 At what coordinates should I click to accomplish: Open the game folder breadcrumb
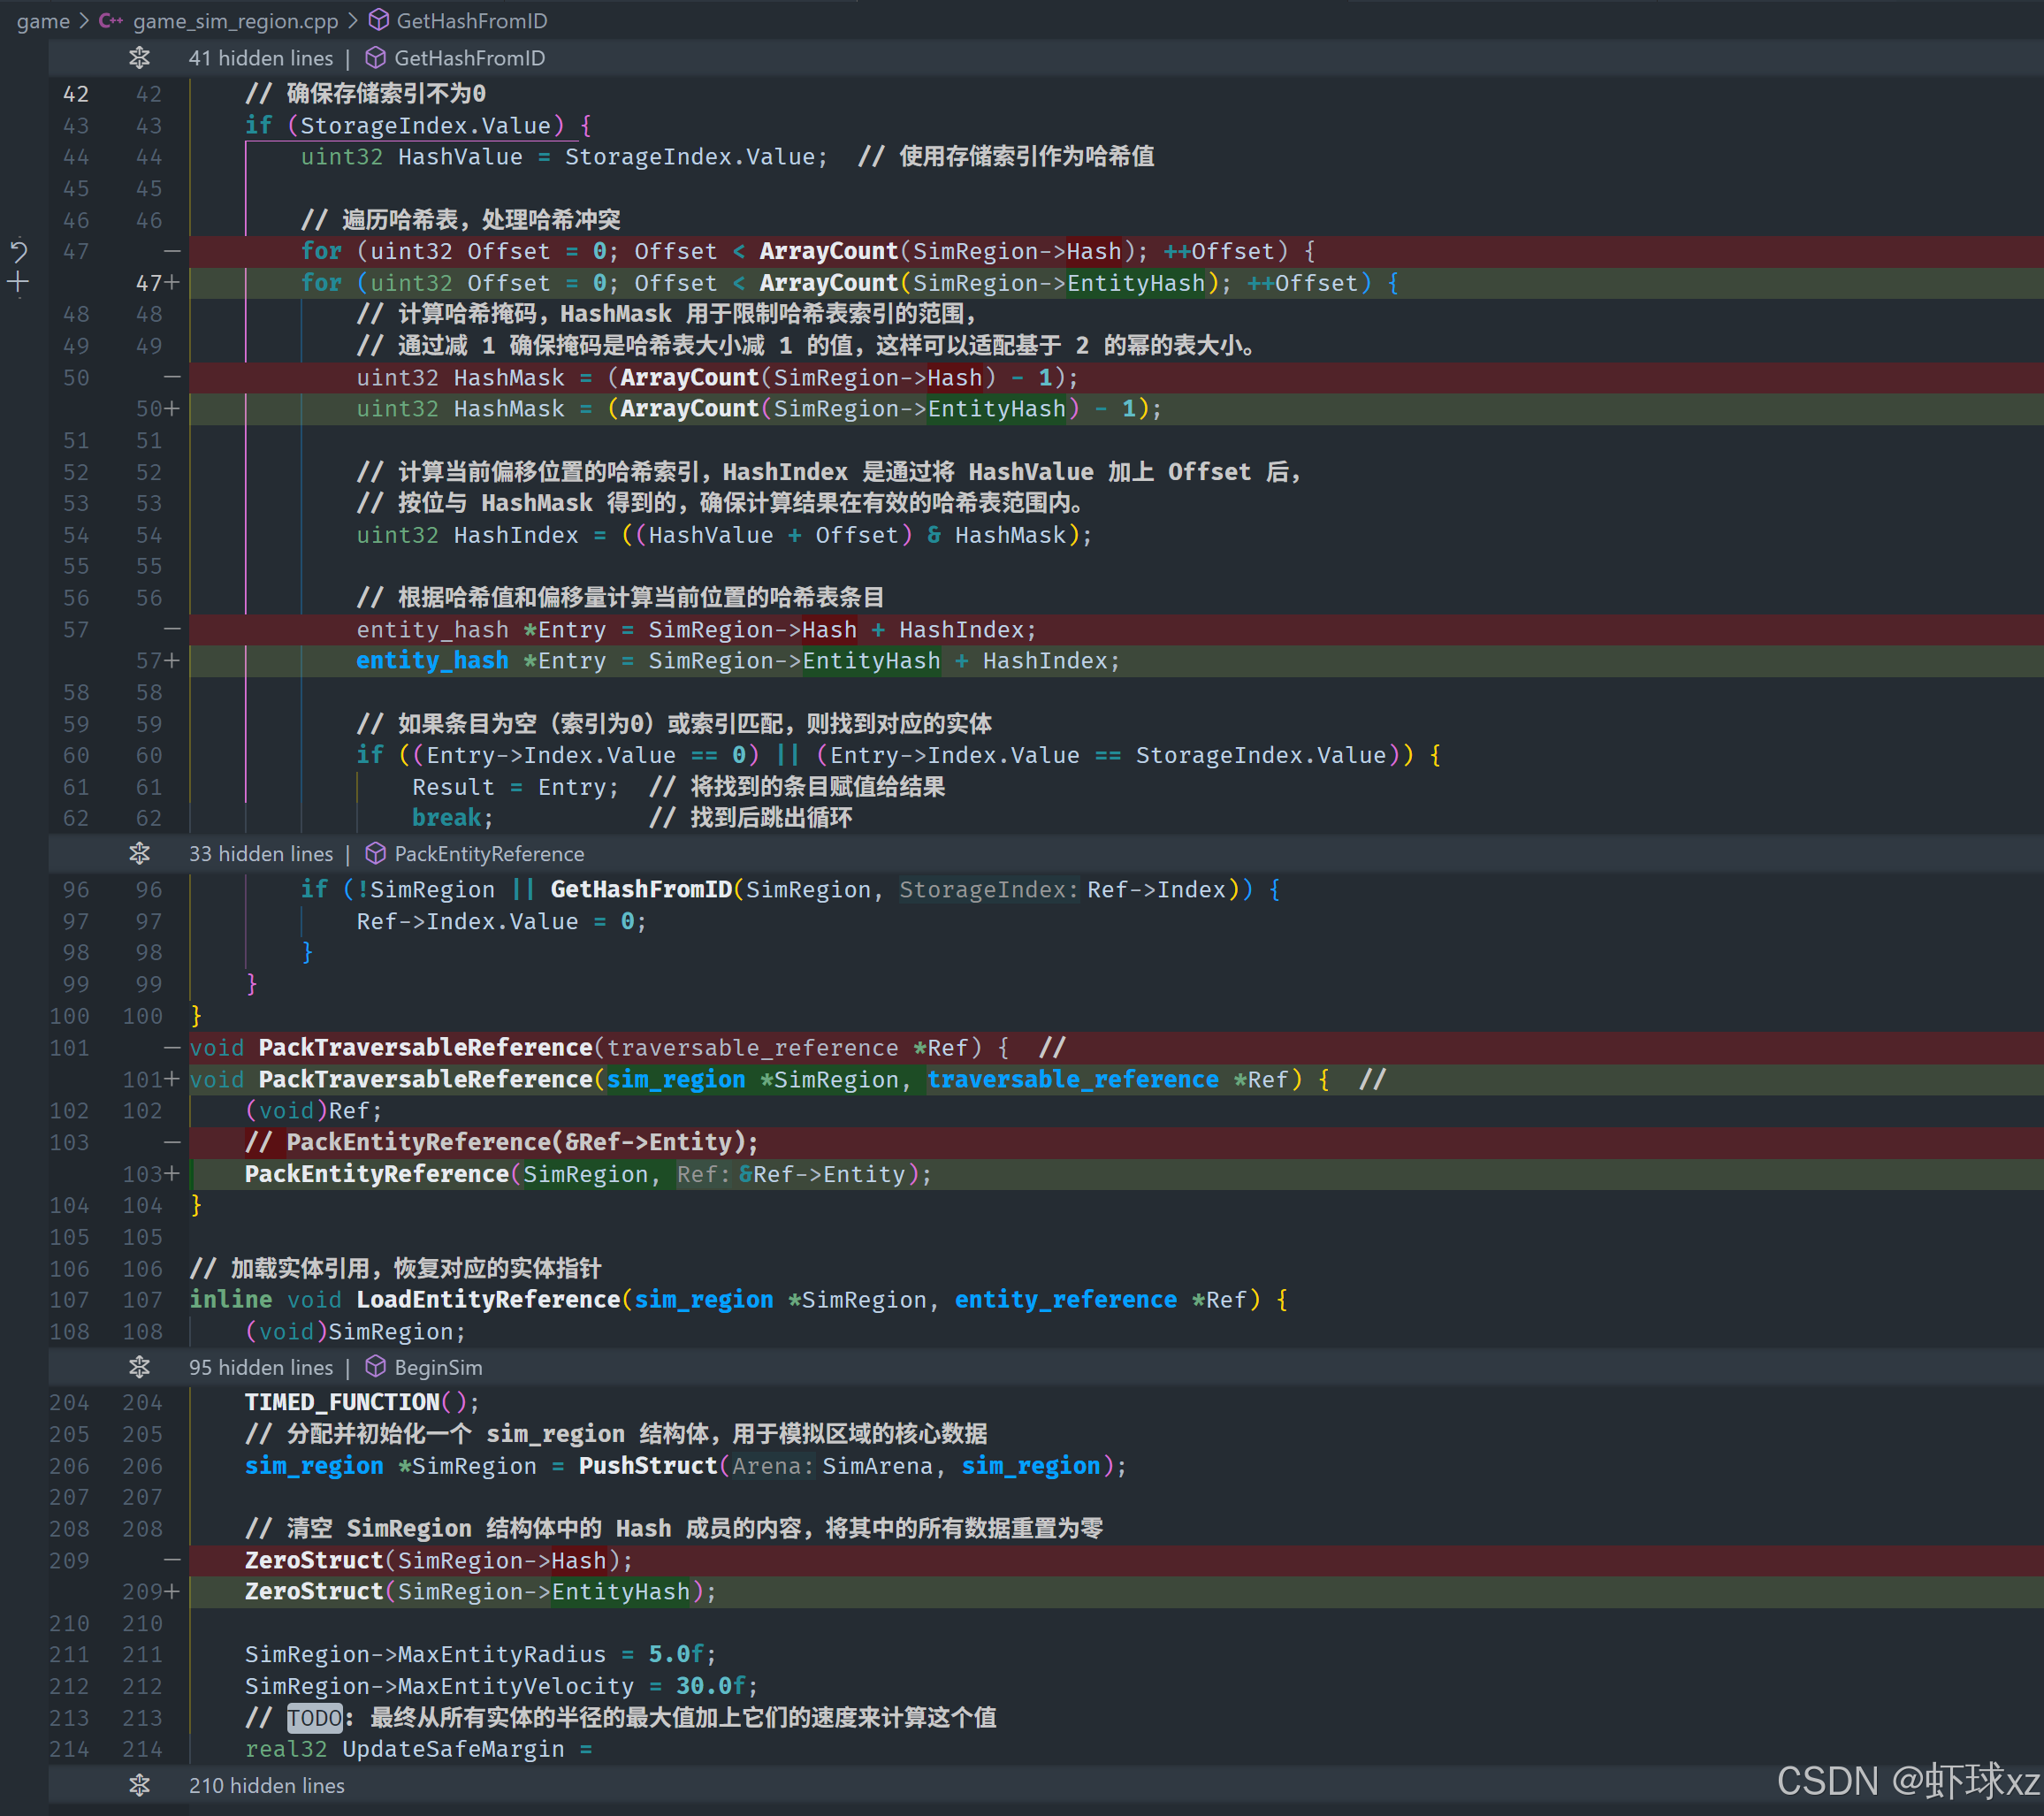pyautogui.click(x=43, y=21)
